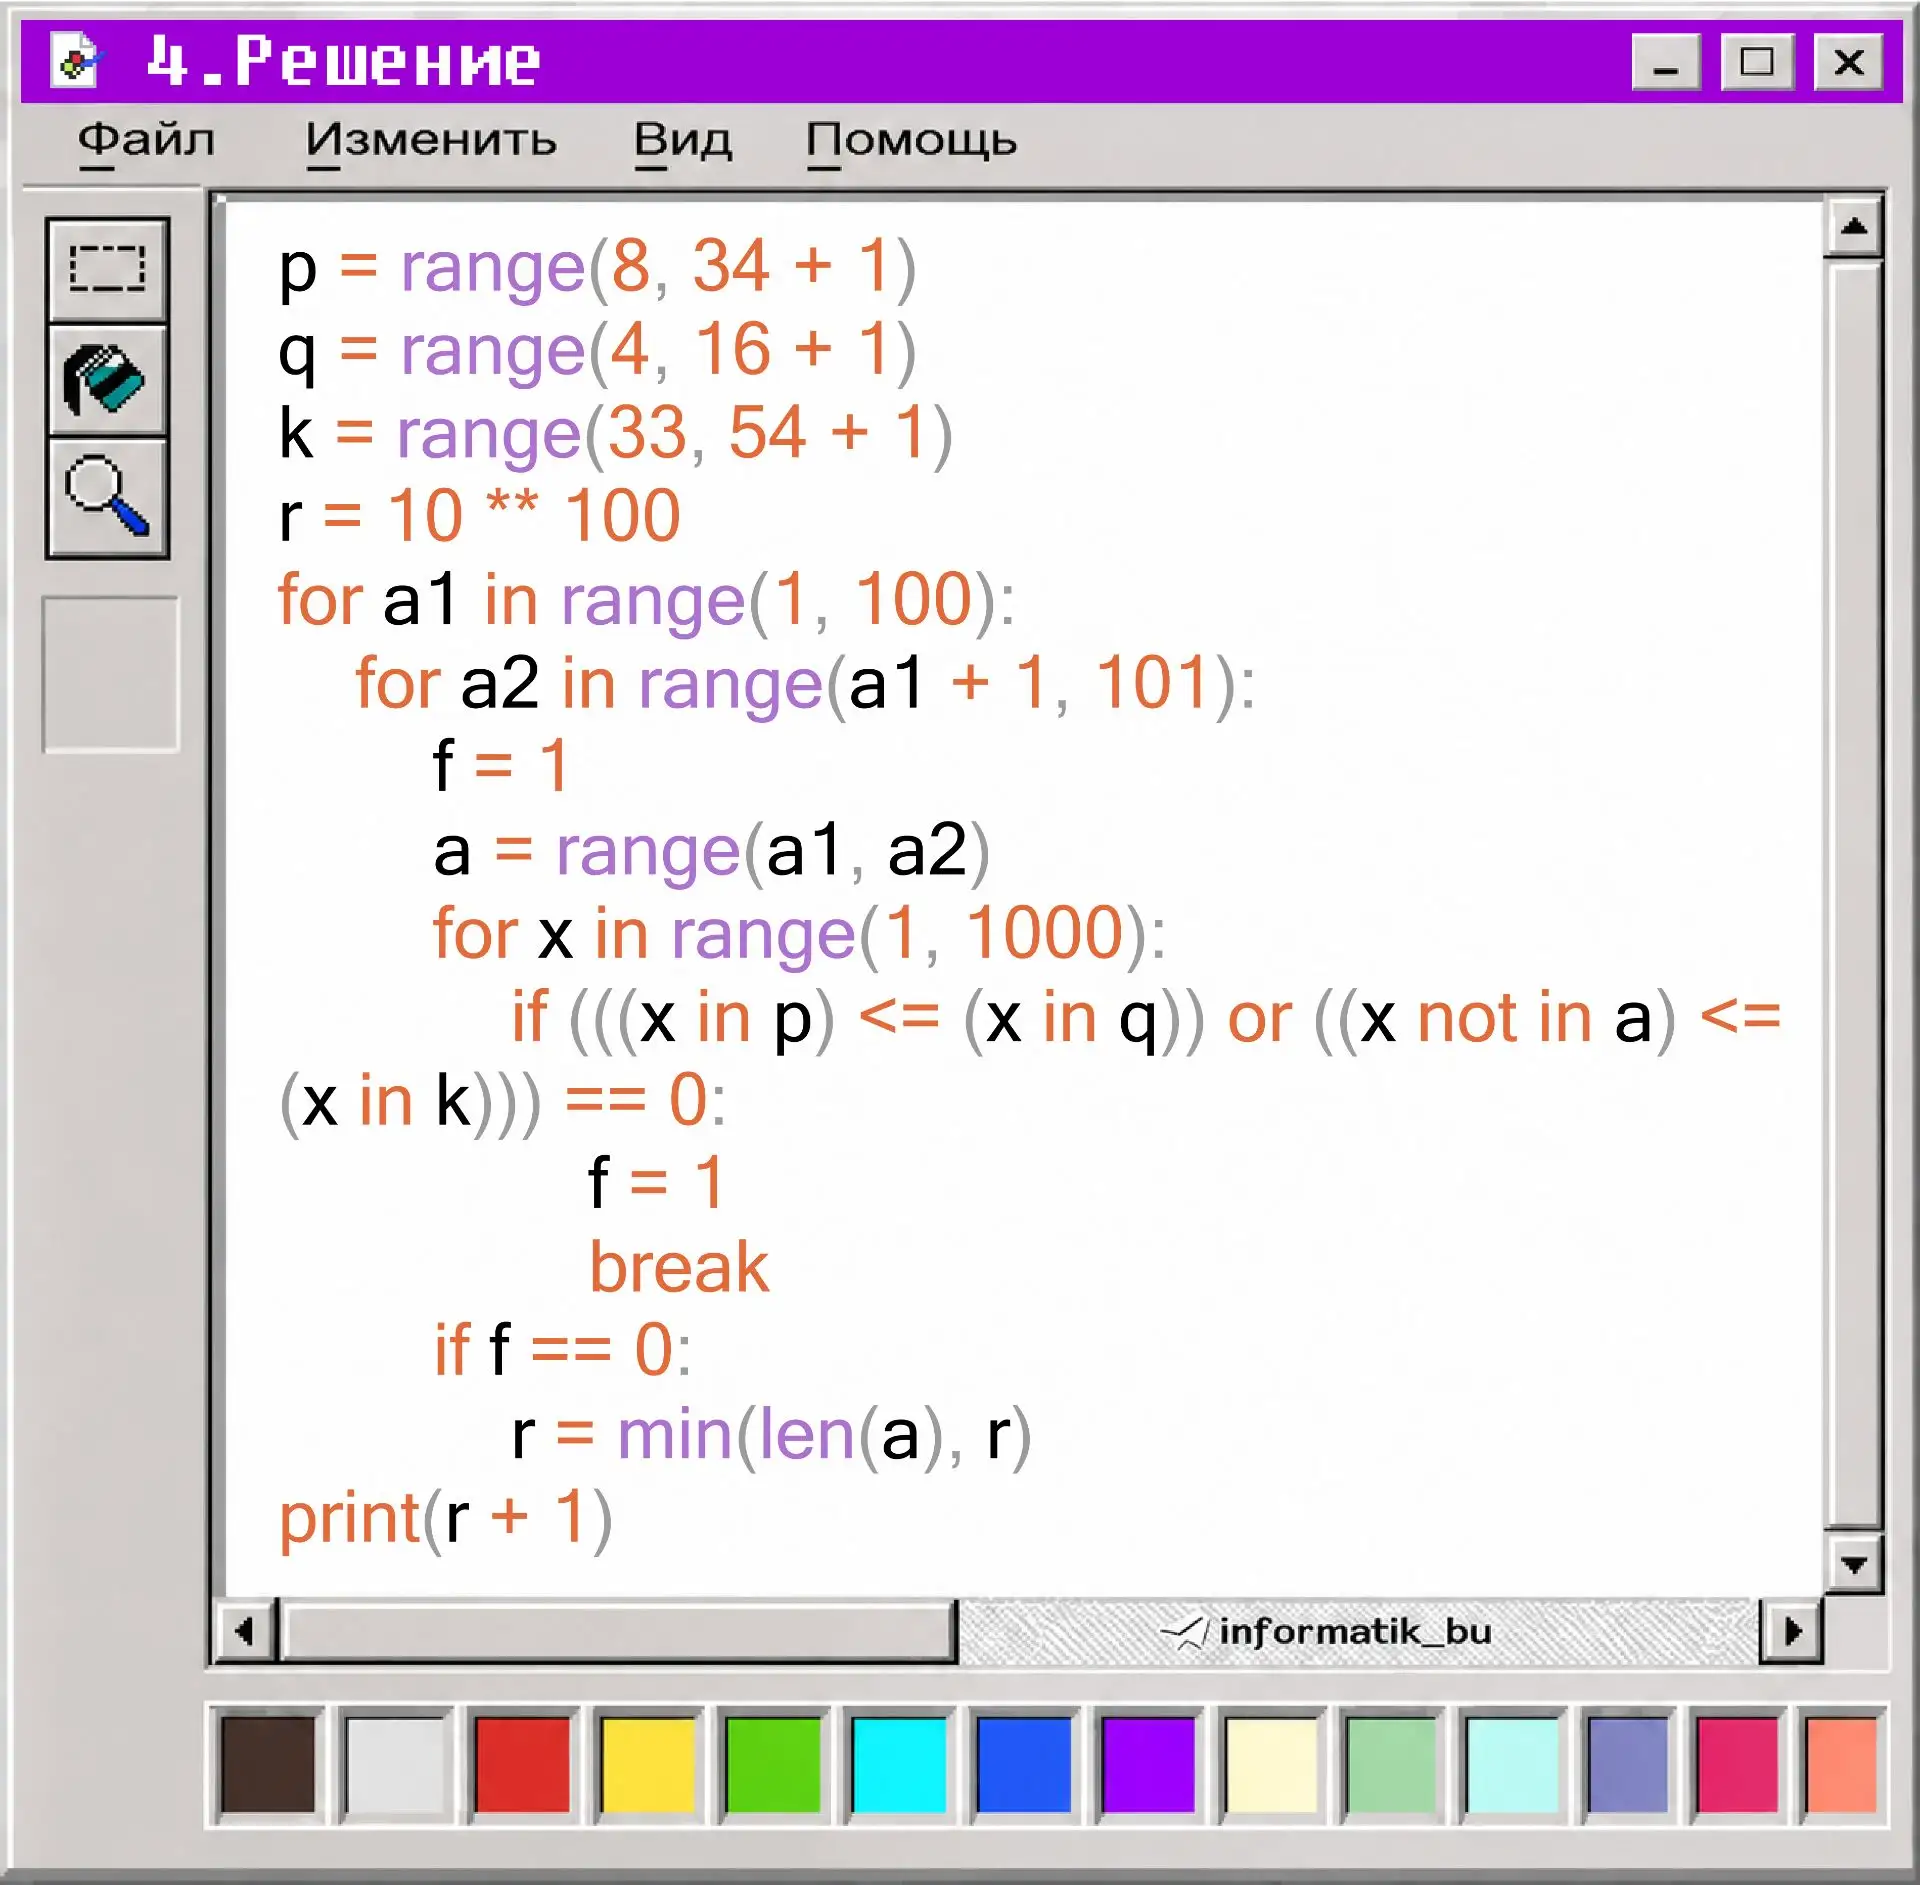Pick the pale cream color swatch
Image resolution: width=1920 pixels, height=1885 pixels.
coord(1271,1765)
